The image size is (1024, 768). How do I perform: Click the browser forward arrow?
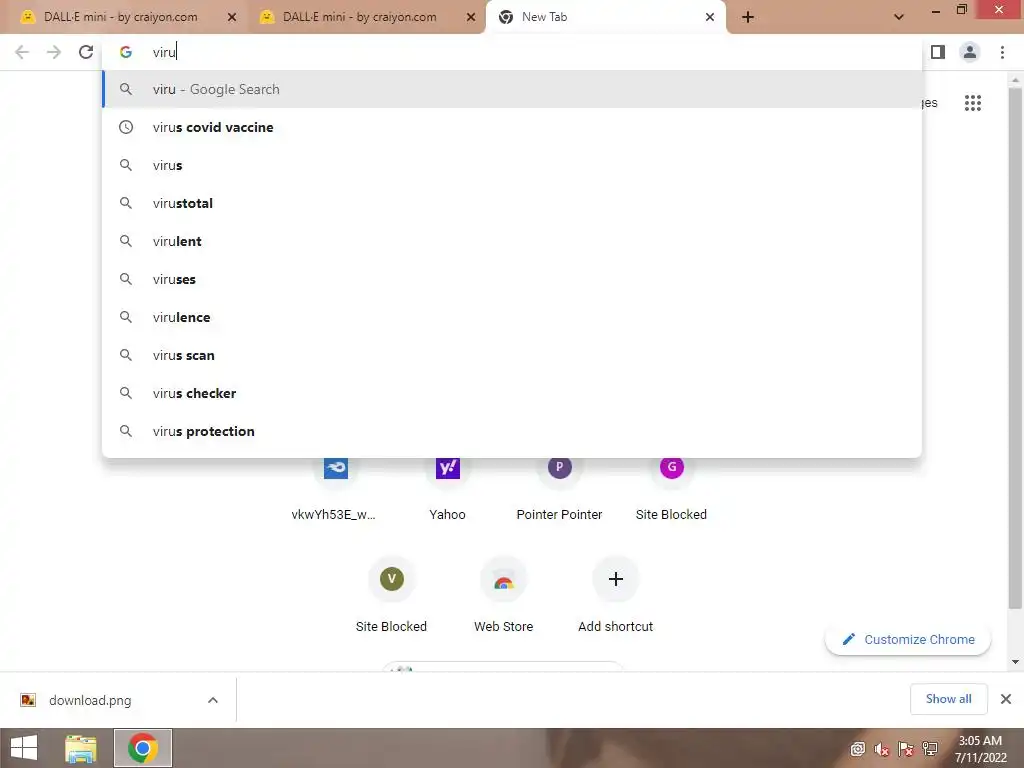point(54,52)
